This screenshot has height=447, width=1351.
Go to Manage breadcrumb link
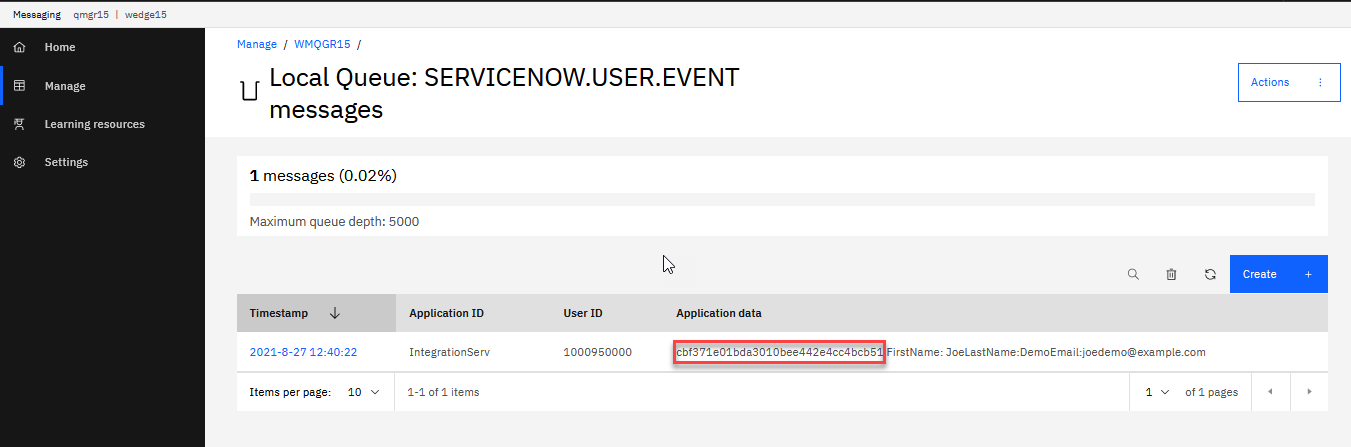click(x=257, y=44)
